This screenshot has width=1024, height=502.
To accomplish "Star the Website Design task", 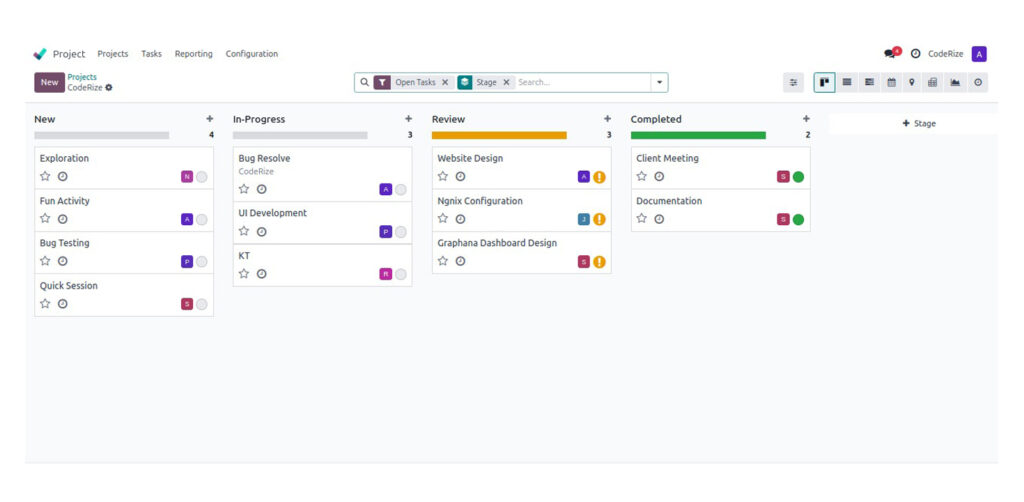I will tap(443, 177).
